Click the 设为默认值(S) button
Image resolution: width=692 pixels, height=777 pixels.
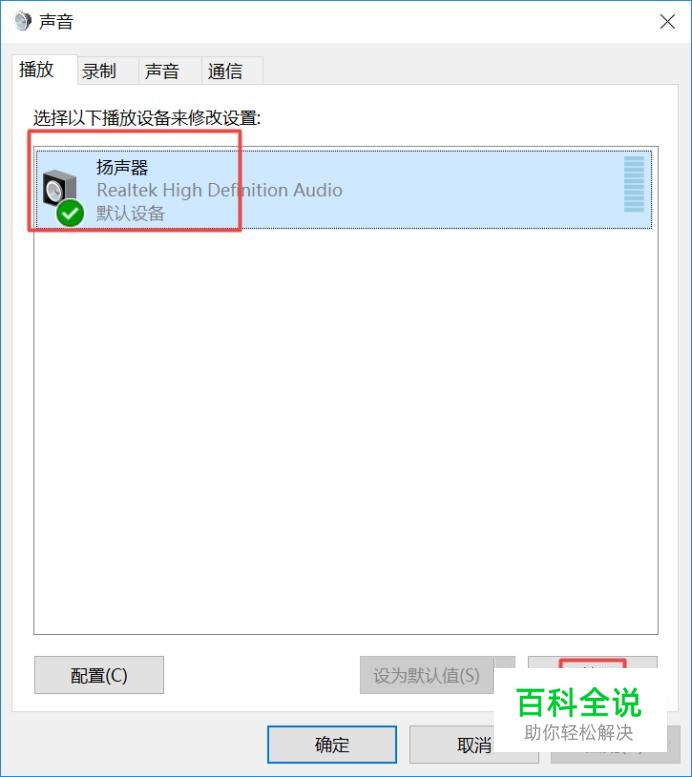point(426,675)
